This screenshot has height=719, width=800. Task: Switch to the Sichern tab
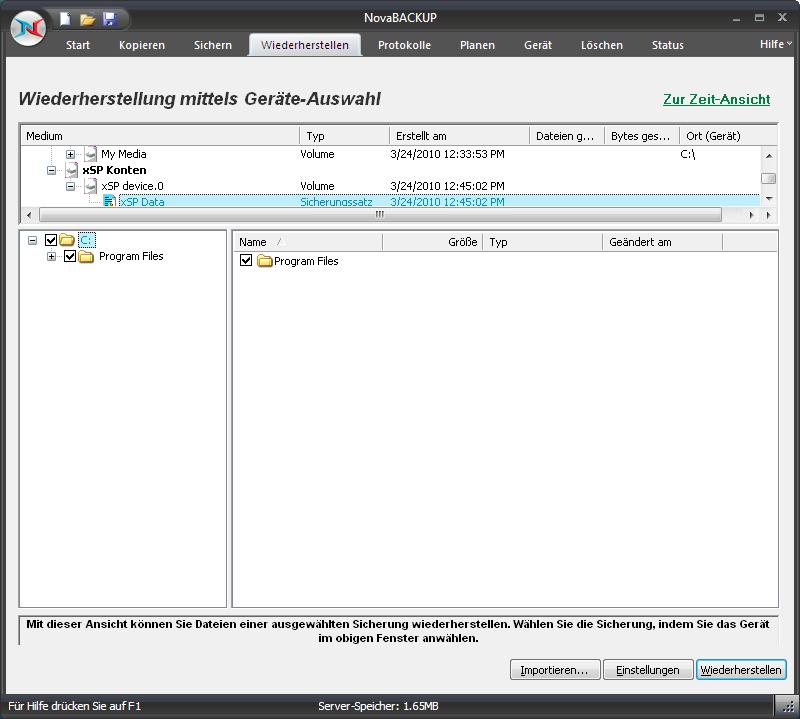point(213,45)
